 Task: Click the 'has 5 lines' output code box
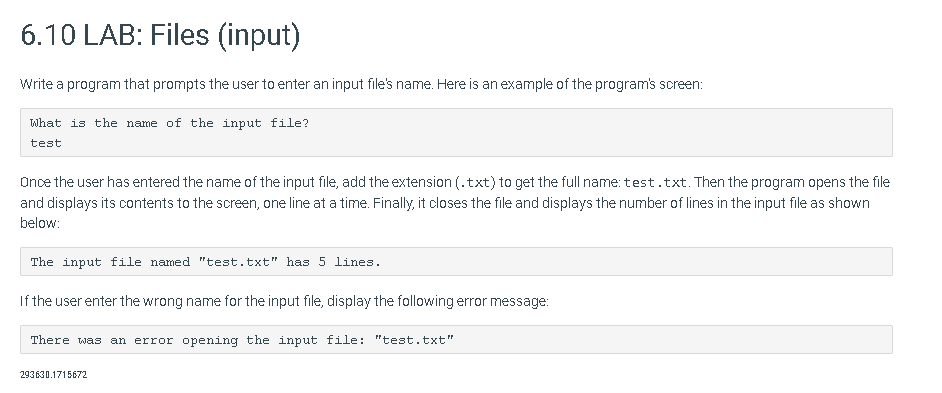click(456, 261)
